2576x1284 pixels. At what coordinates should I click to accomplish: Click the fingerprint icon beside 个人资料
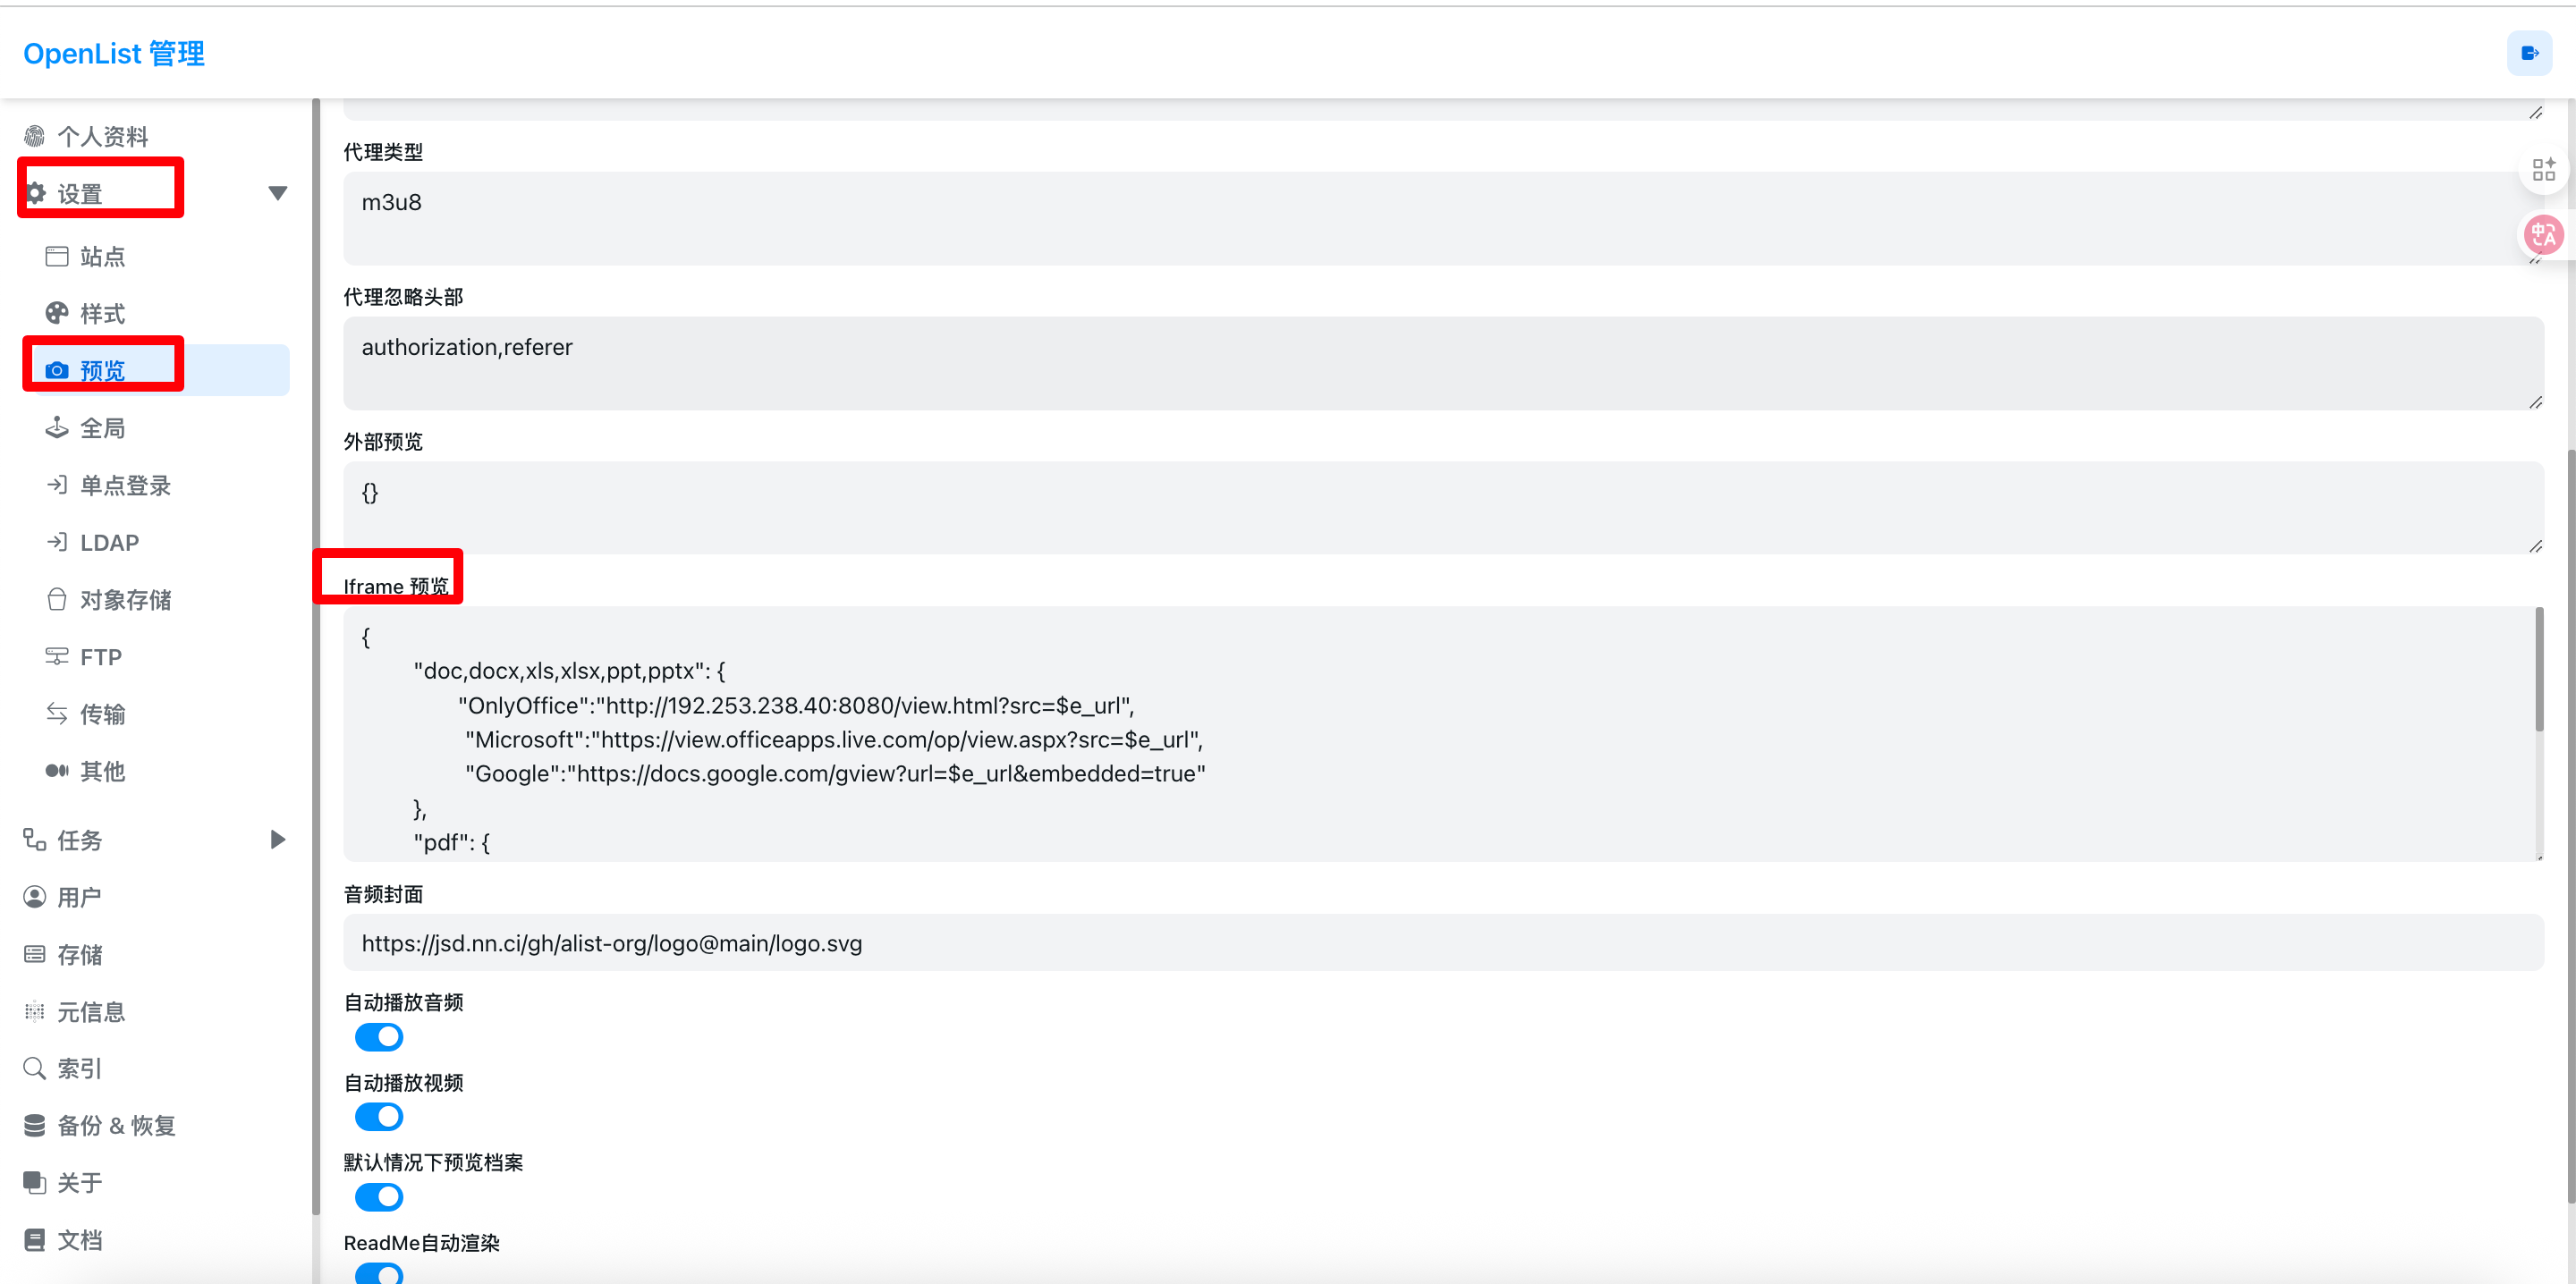[35, 136]
